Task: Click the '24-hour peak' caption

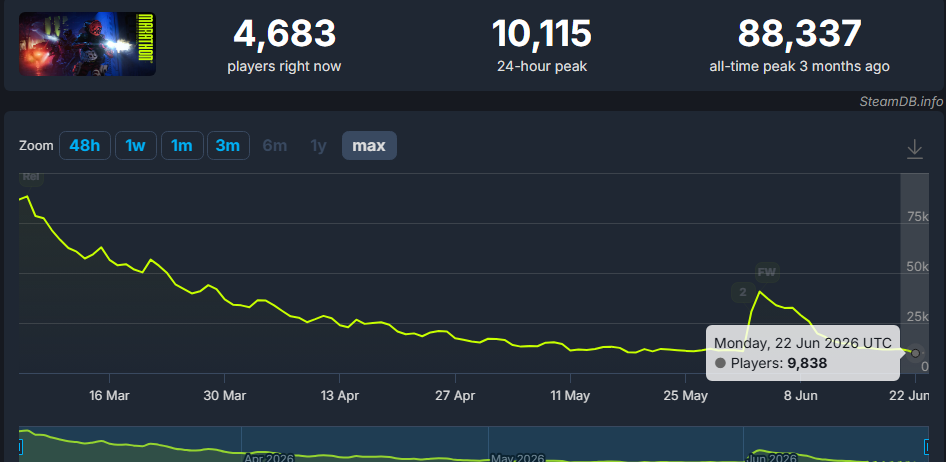Action: pos(542,66)
